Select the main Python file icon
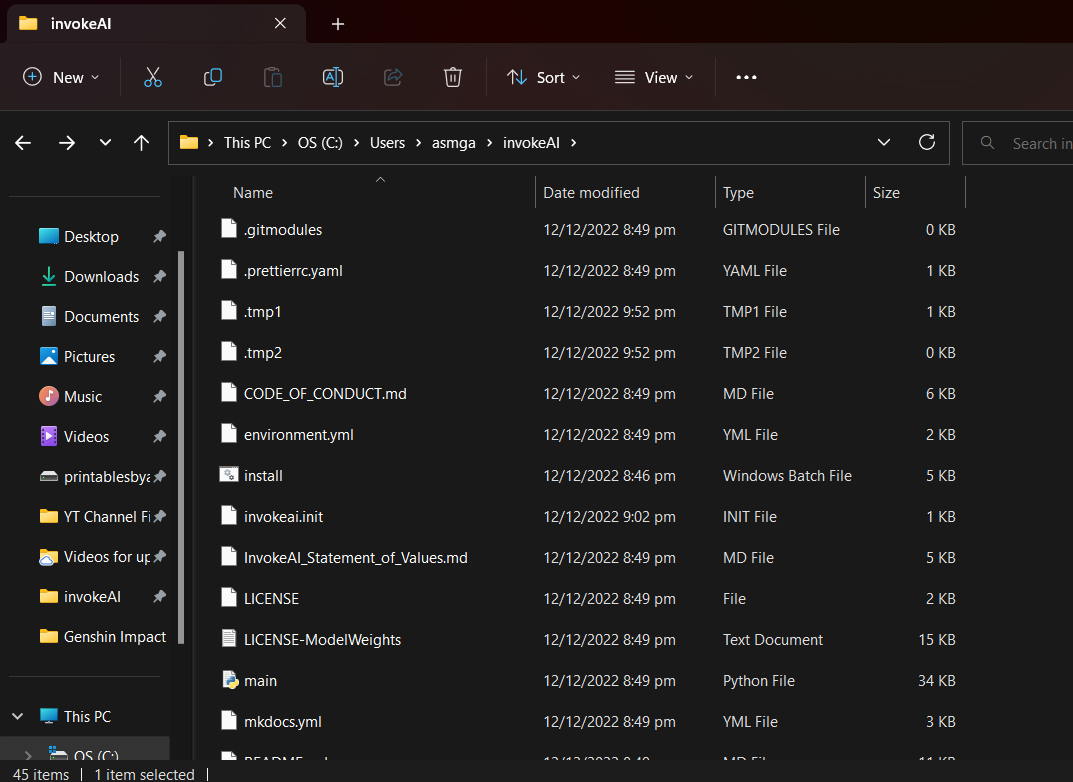 pyautogui.click(x=230, y=680)
